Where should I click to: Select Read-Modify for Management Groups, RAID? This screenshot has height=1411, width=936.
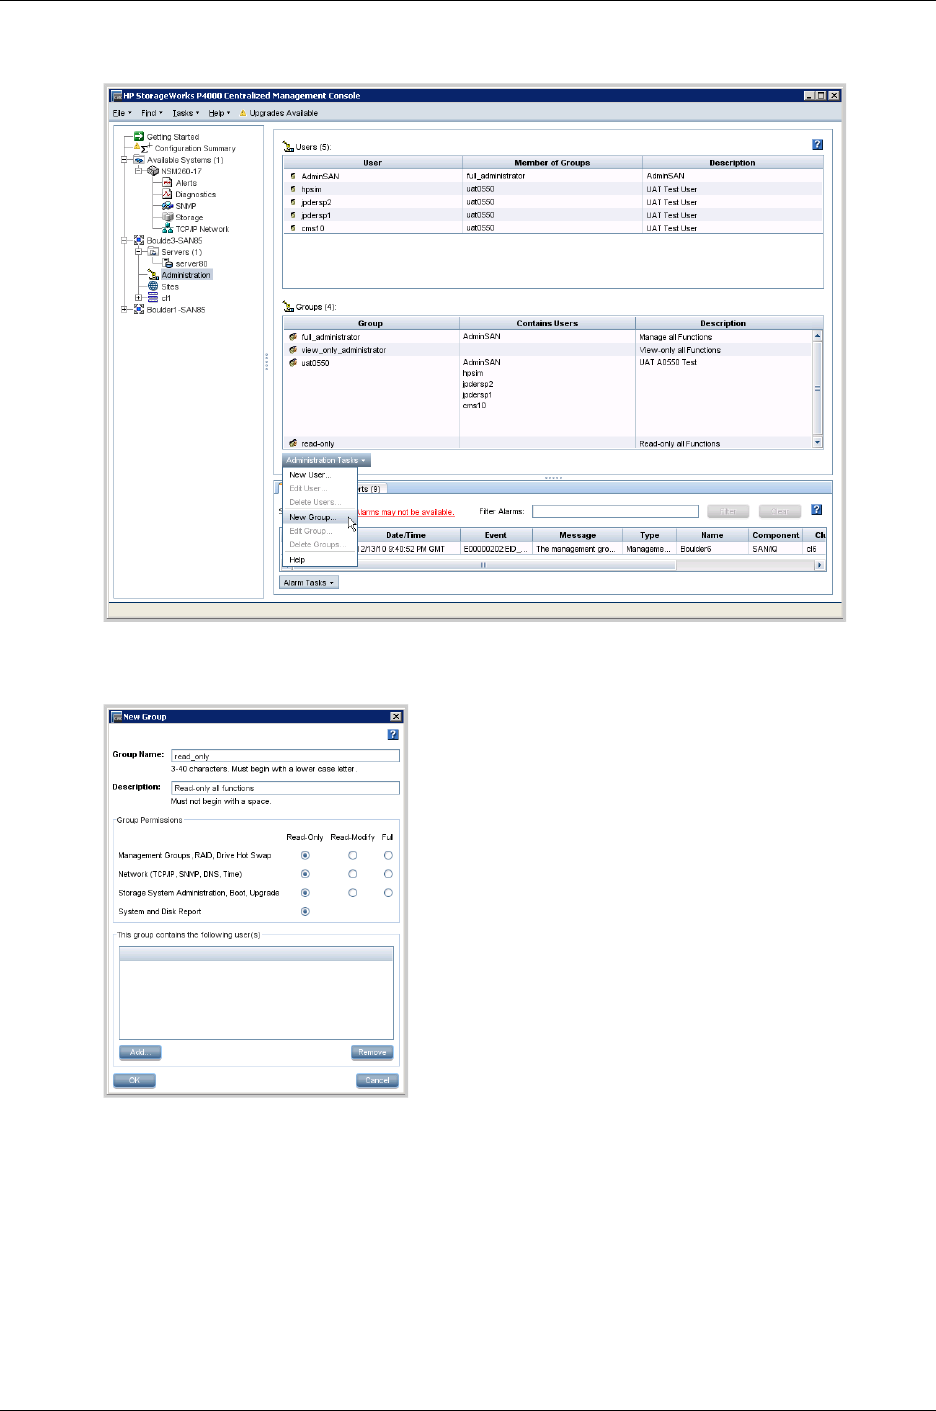click(x=353, y=856)
